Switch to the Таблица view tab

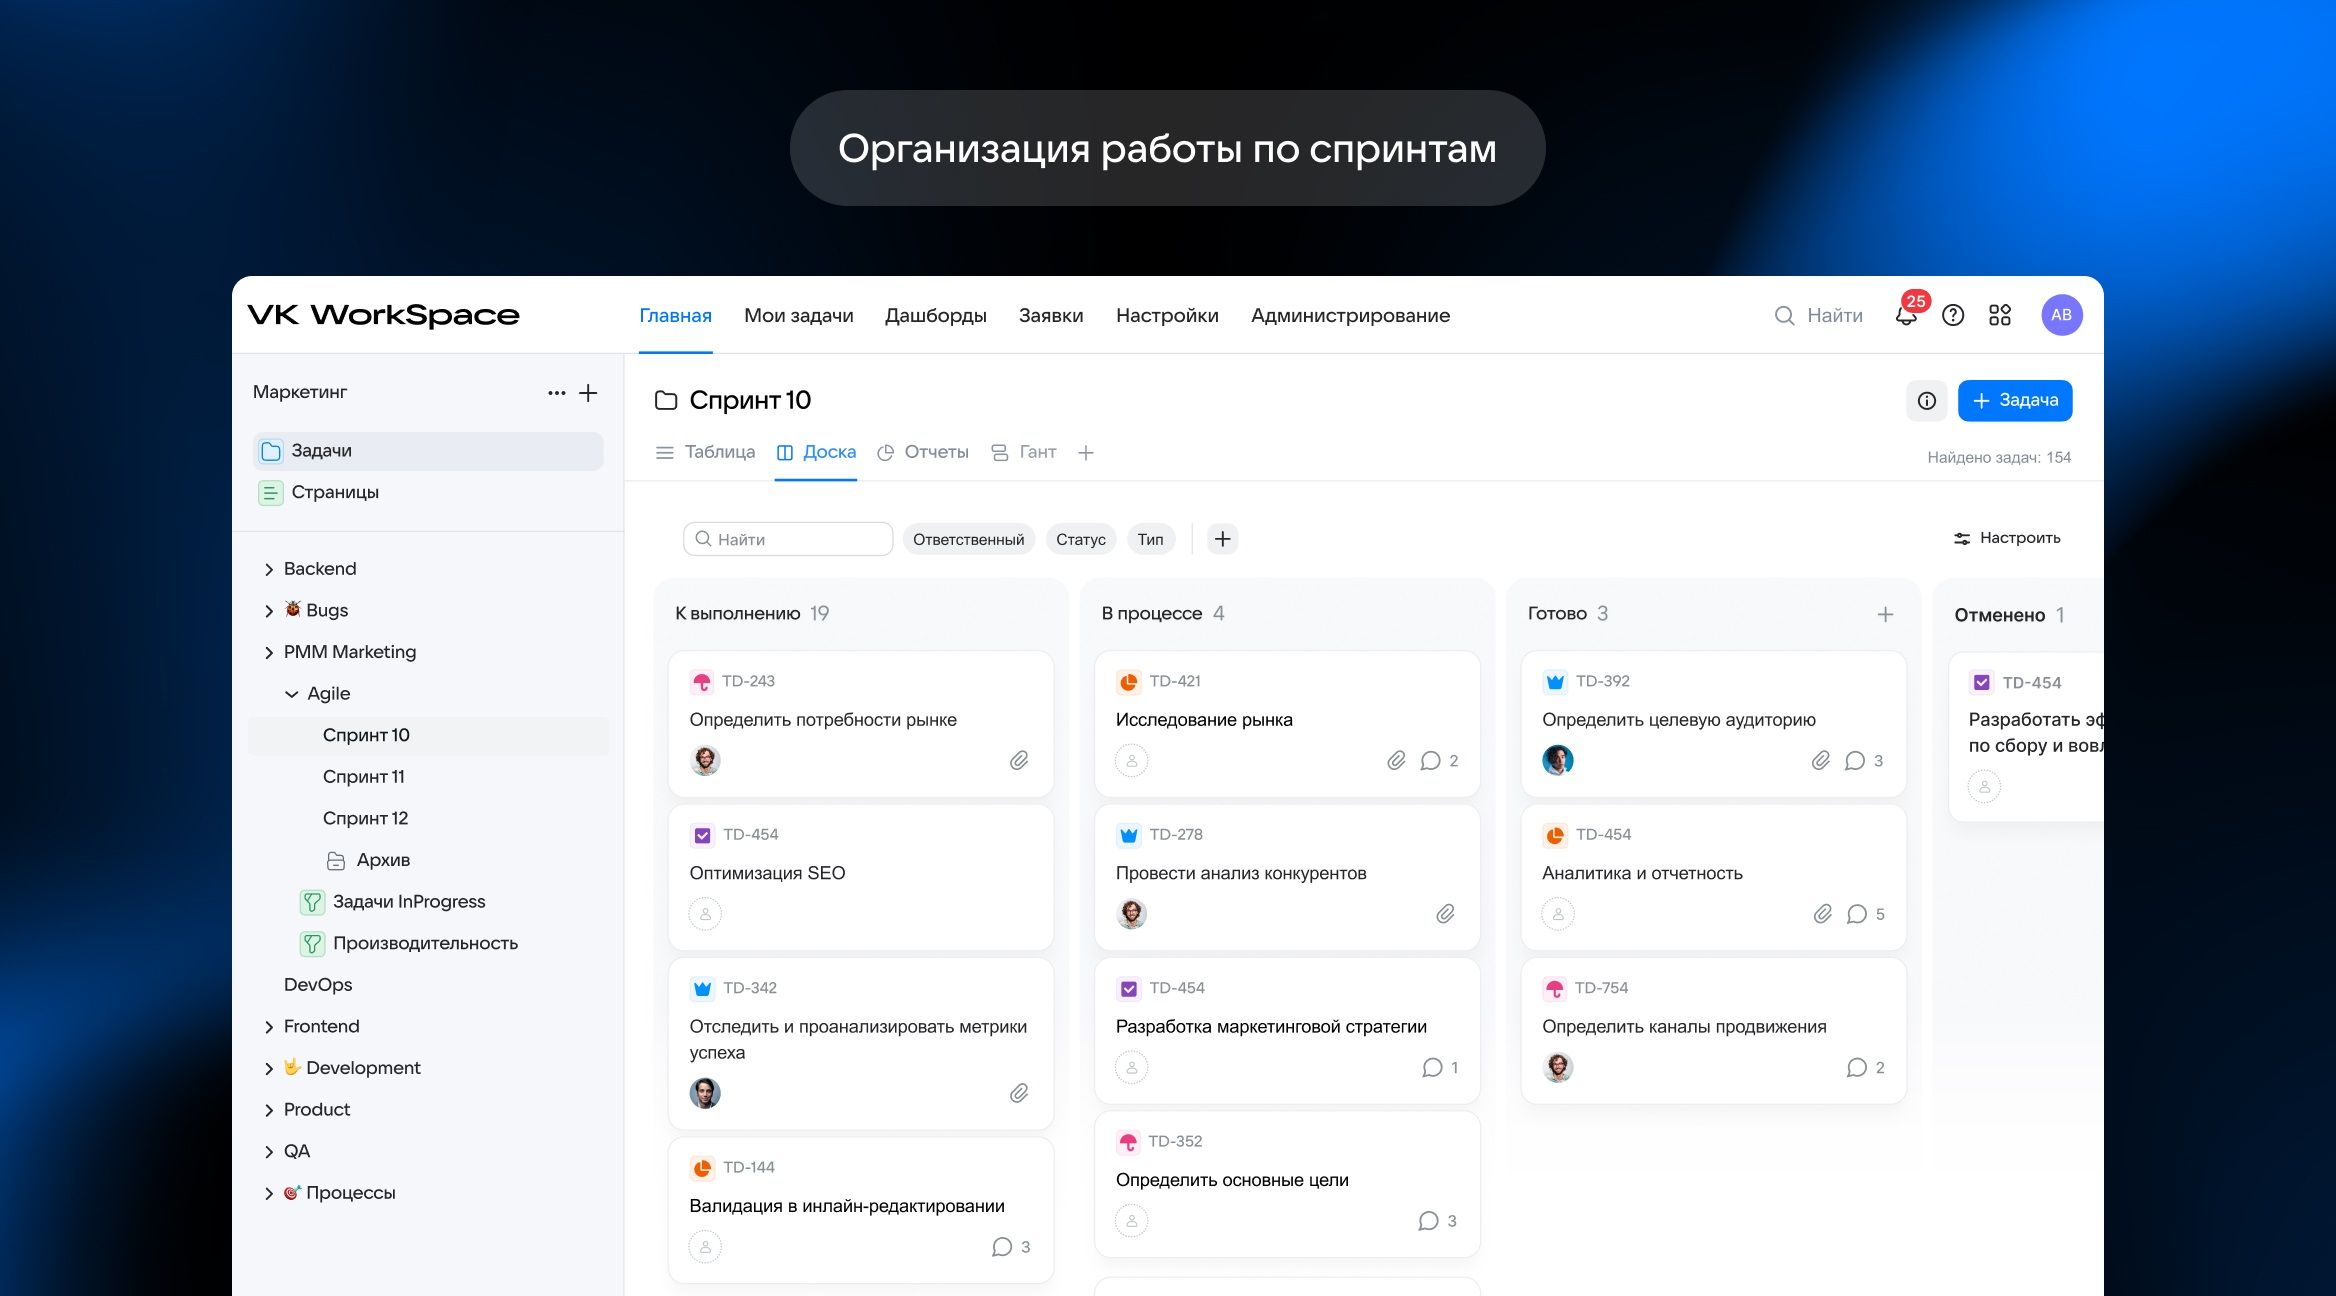click(705, 452)
